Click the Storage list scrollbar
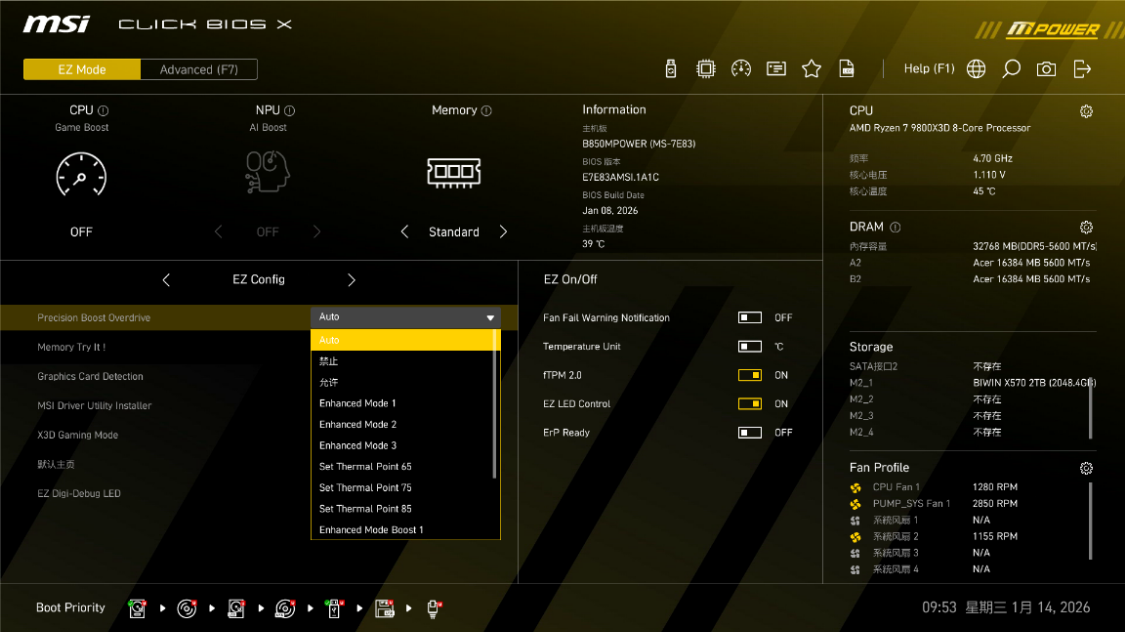The width and height of the screenshot is (1125, 632). coord(1091,407)
